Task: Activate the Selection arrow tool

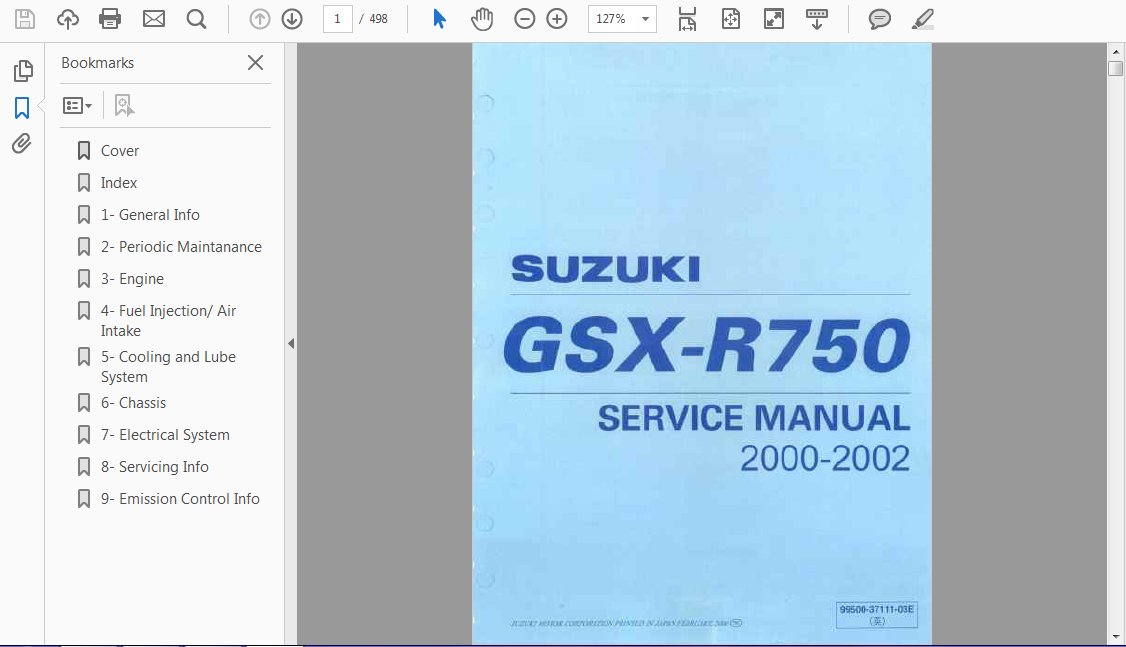Action: [439, 19]
